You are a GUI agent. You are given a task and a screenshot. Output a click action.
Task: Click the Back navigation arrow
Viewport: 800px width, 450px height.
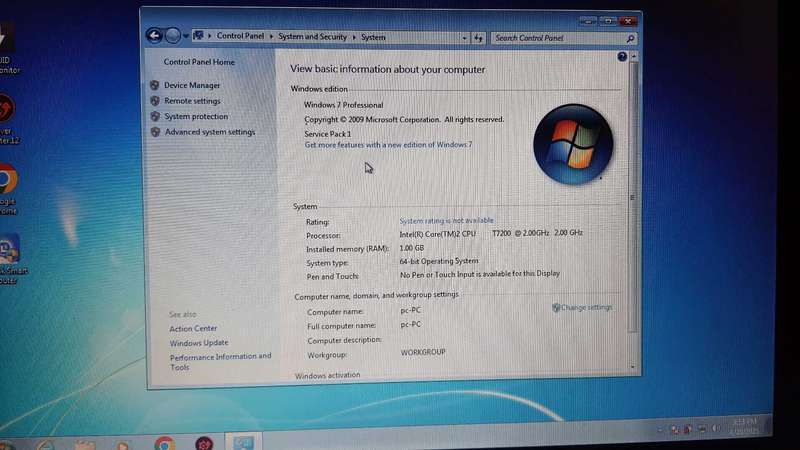click(154, 35)
